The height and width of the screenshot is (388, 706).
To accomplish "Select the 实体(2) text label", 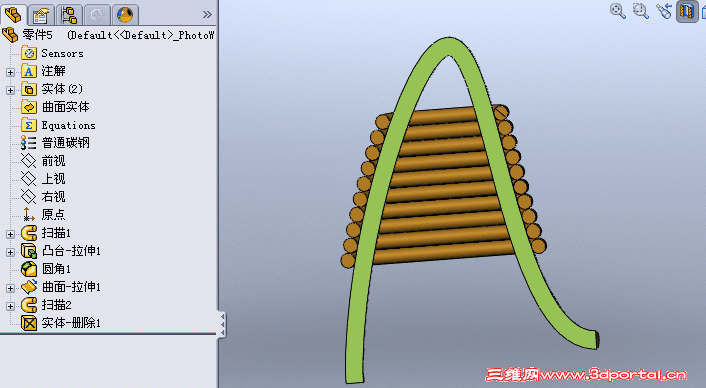I will click(62, 89).
